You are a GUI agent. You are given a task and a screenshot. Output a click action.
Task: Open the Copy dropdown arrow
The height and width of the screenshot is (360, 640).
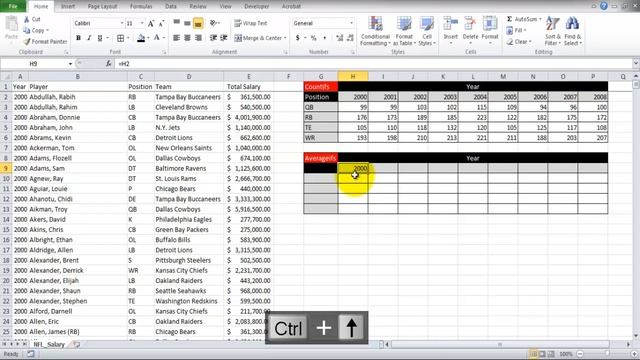tap(47, 31)
